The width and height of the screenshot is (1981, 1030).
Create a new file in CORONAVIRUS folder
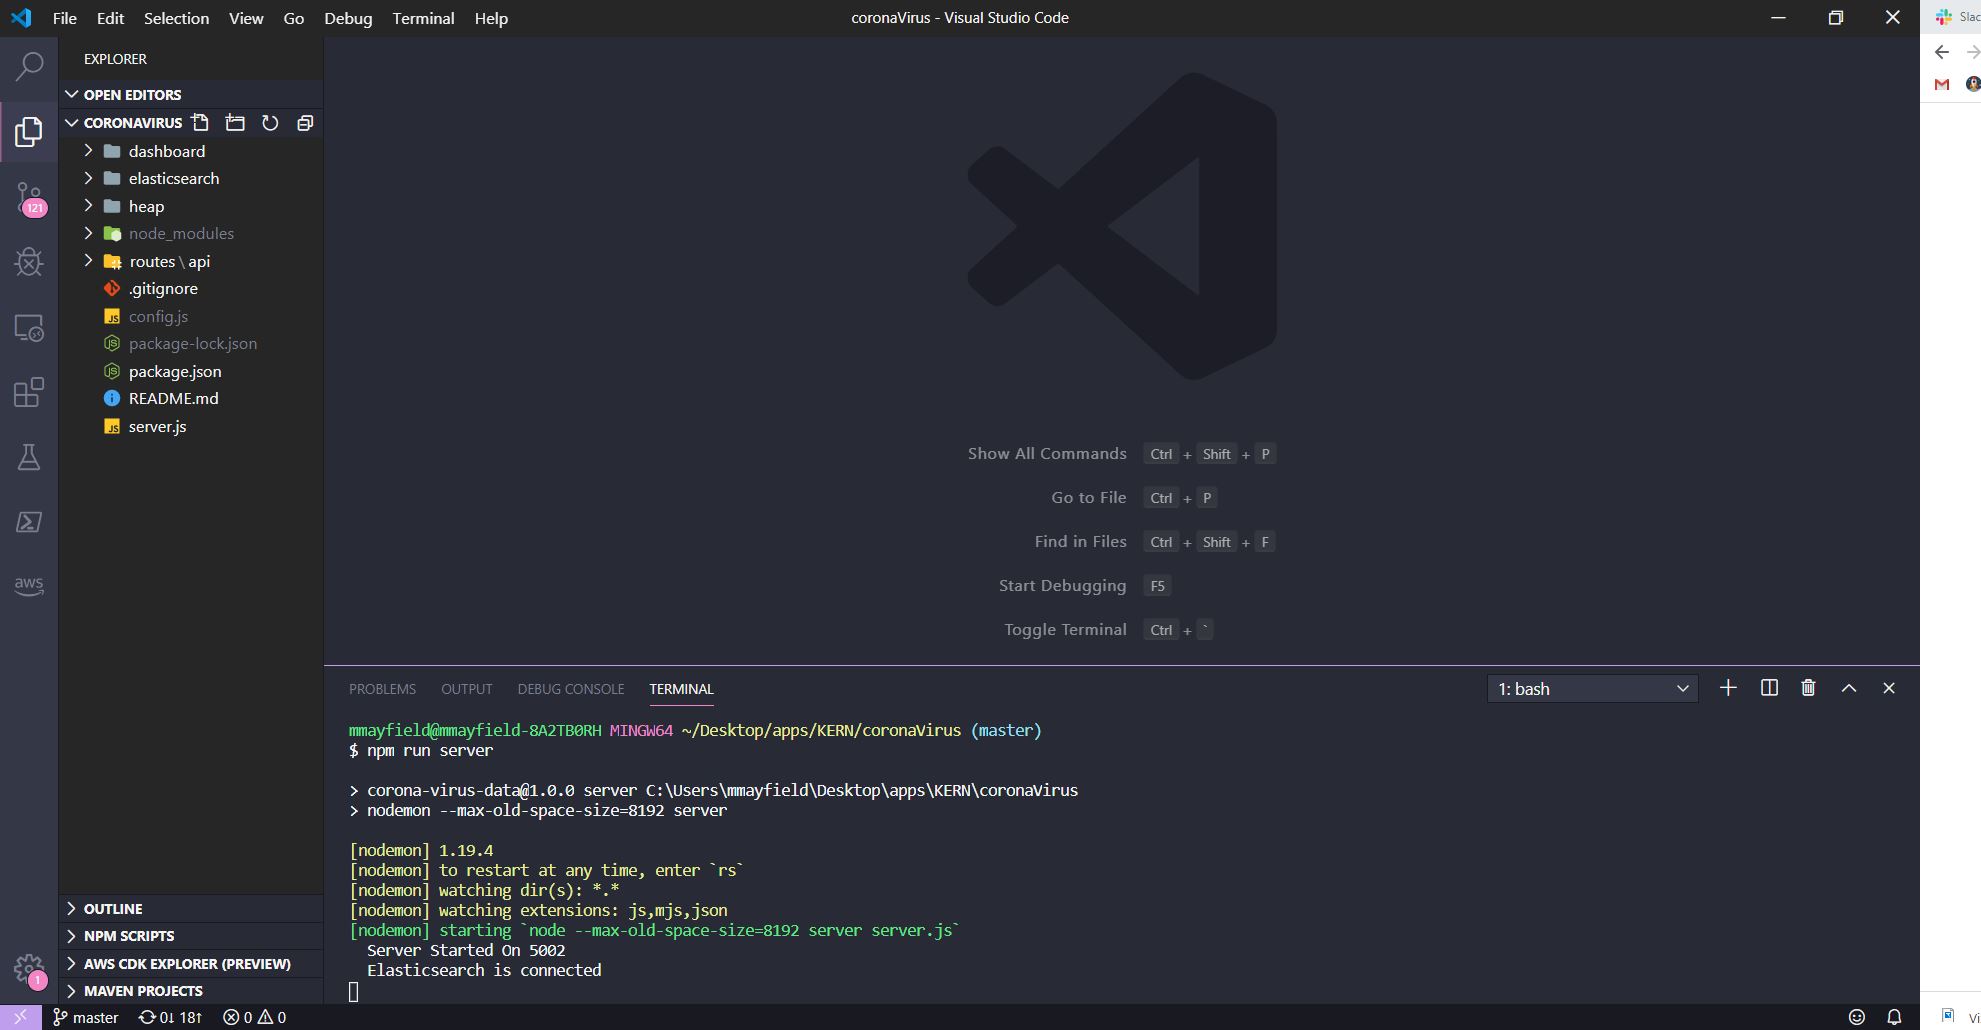click(x=201, y=123)
